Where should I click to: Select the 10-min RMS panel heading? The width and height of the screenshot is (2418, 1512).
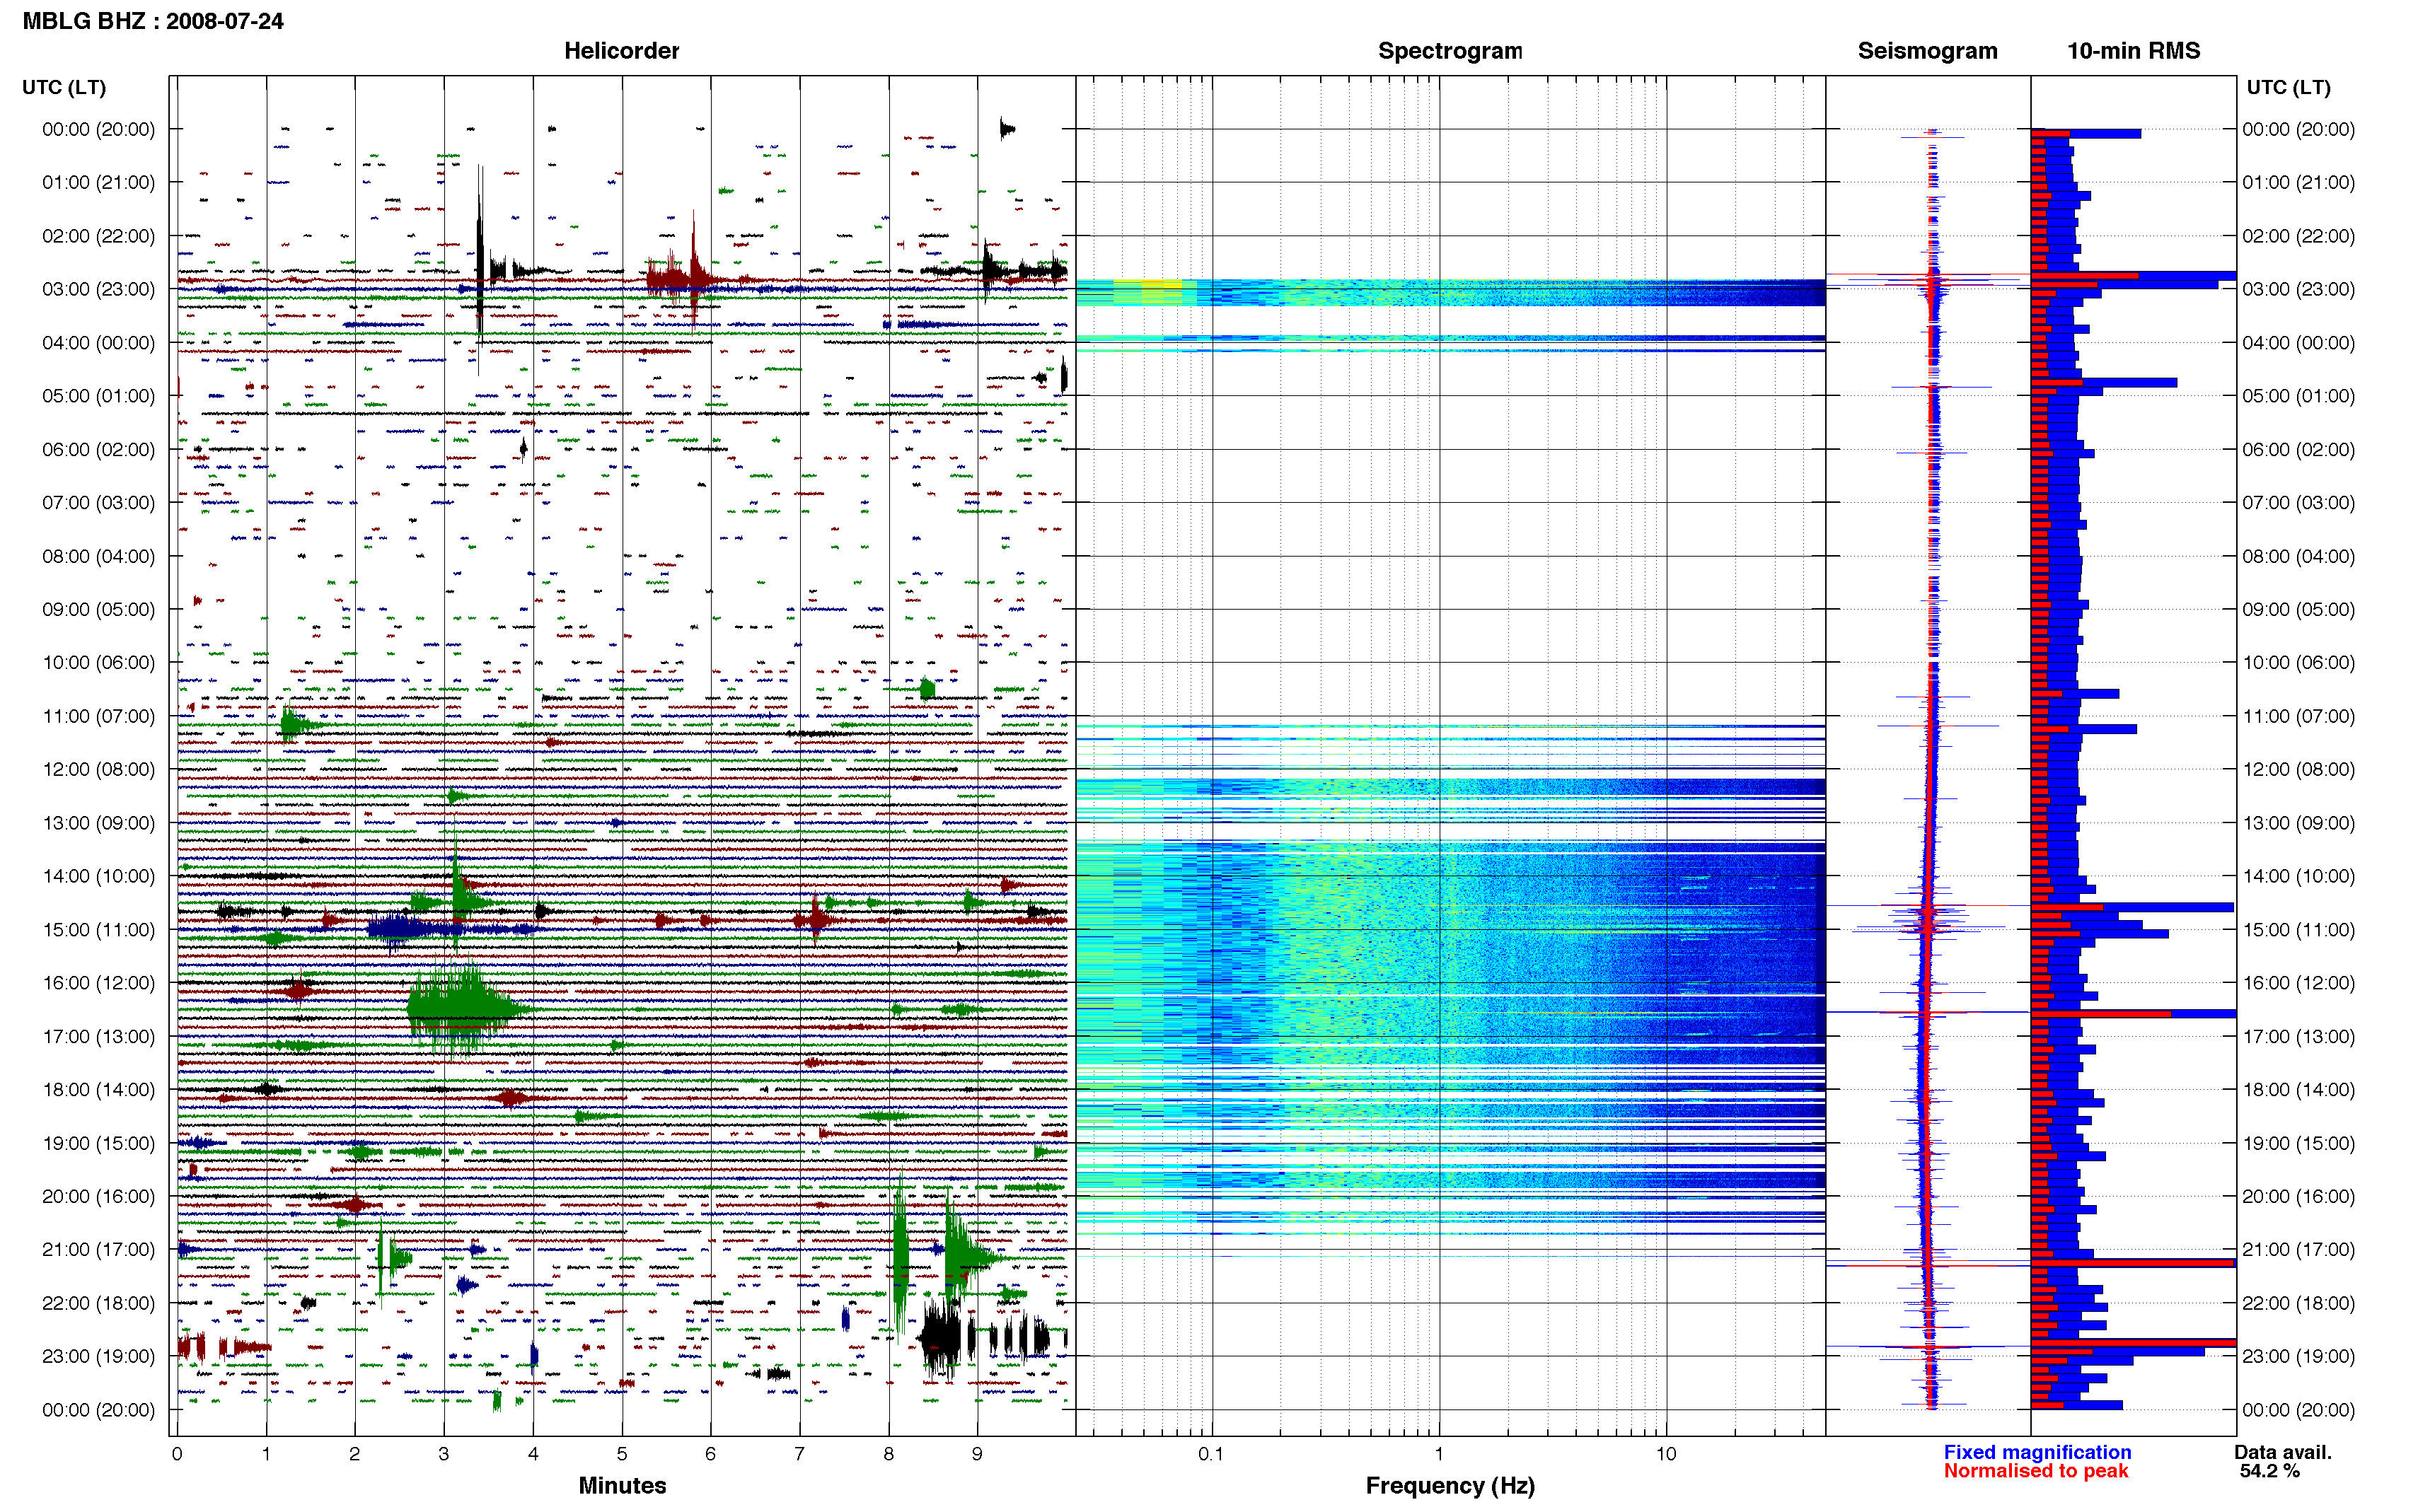[2133, 51]
